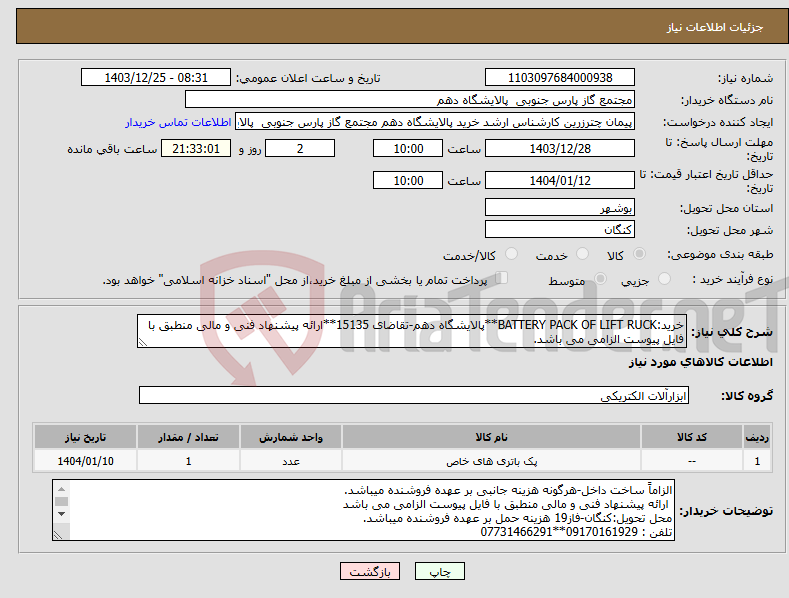Click the buyer notes scrollbar down arrow

click(x=61, y=514)
